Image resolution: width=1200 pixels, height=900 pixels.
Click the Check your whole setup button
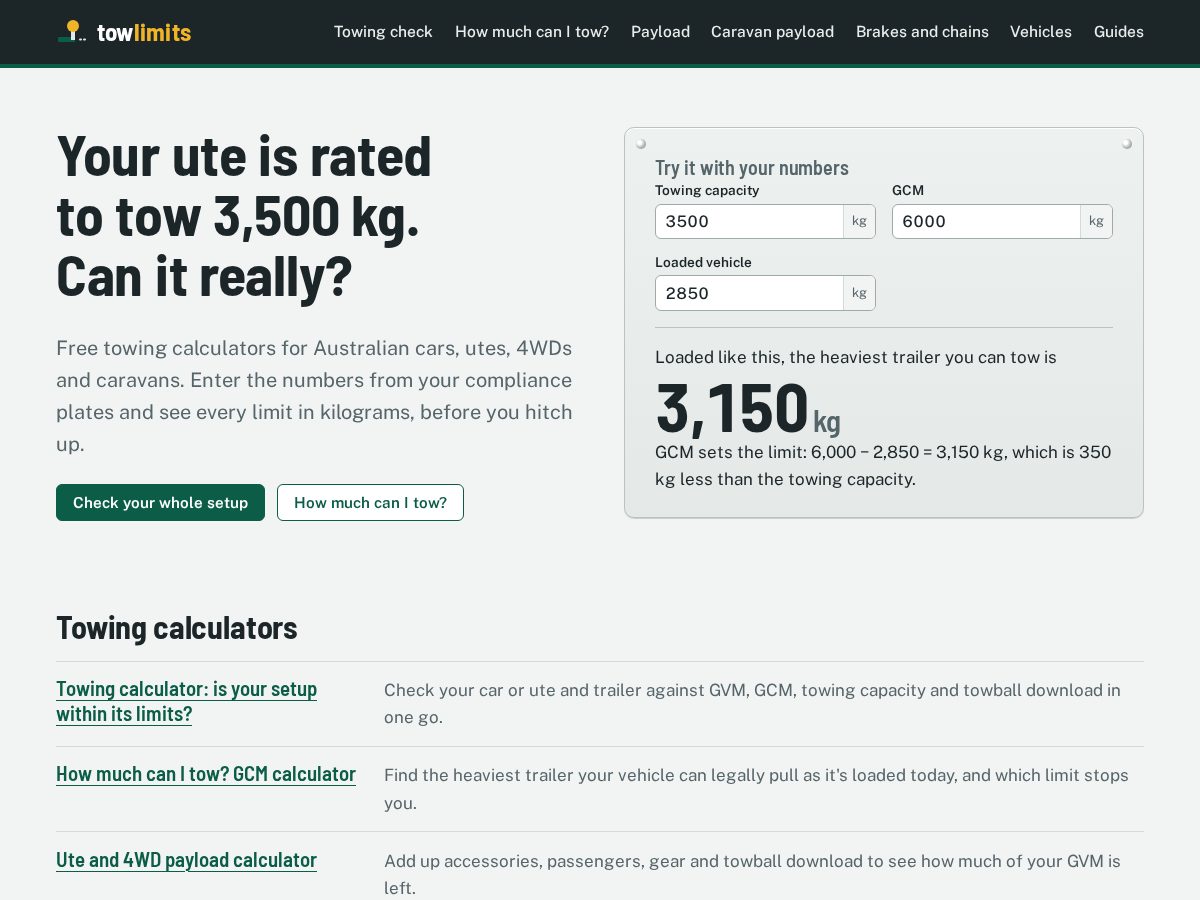[x=160, y=502]
